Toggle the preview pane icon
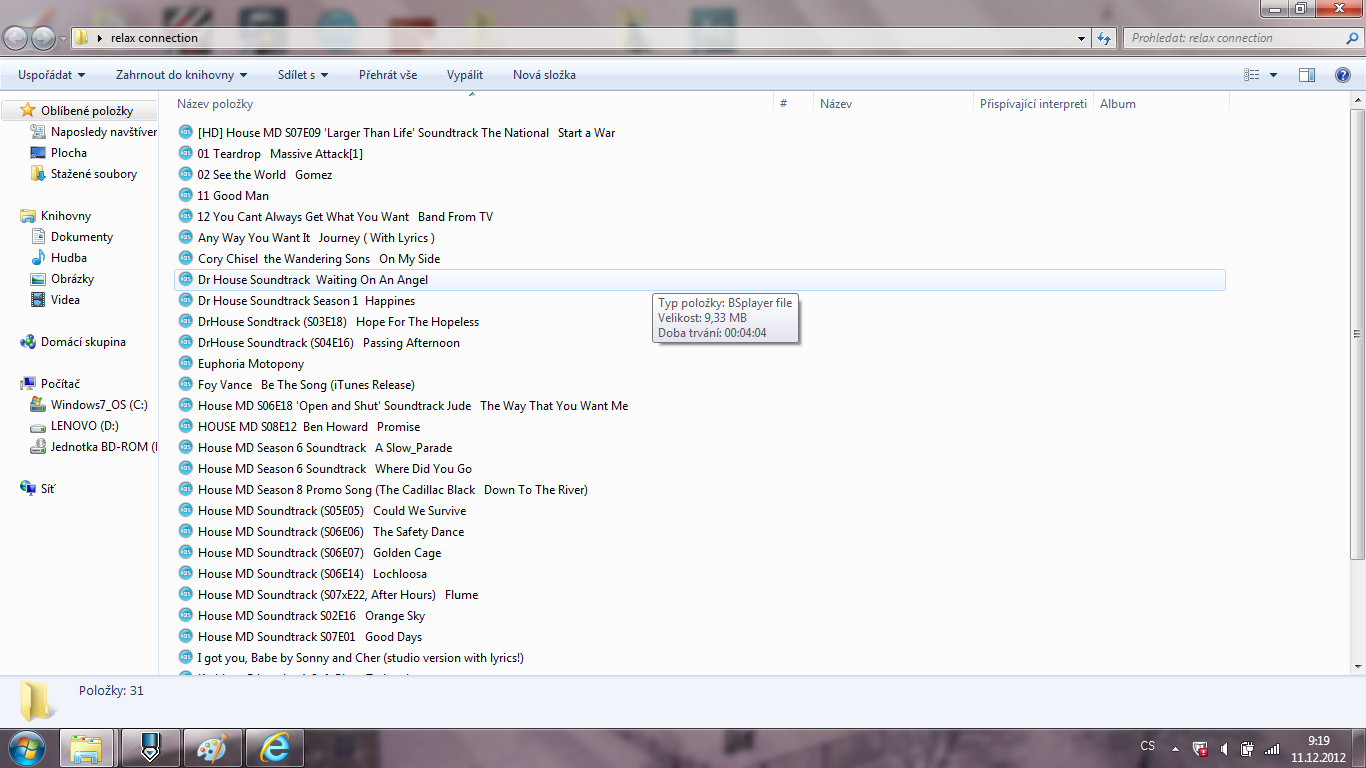 click(x=1306, y=75)
